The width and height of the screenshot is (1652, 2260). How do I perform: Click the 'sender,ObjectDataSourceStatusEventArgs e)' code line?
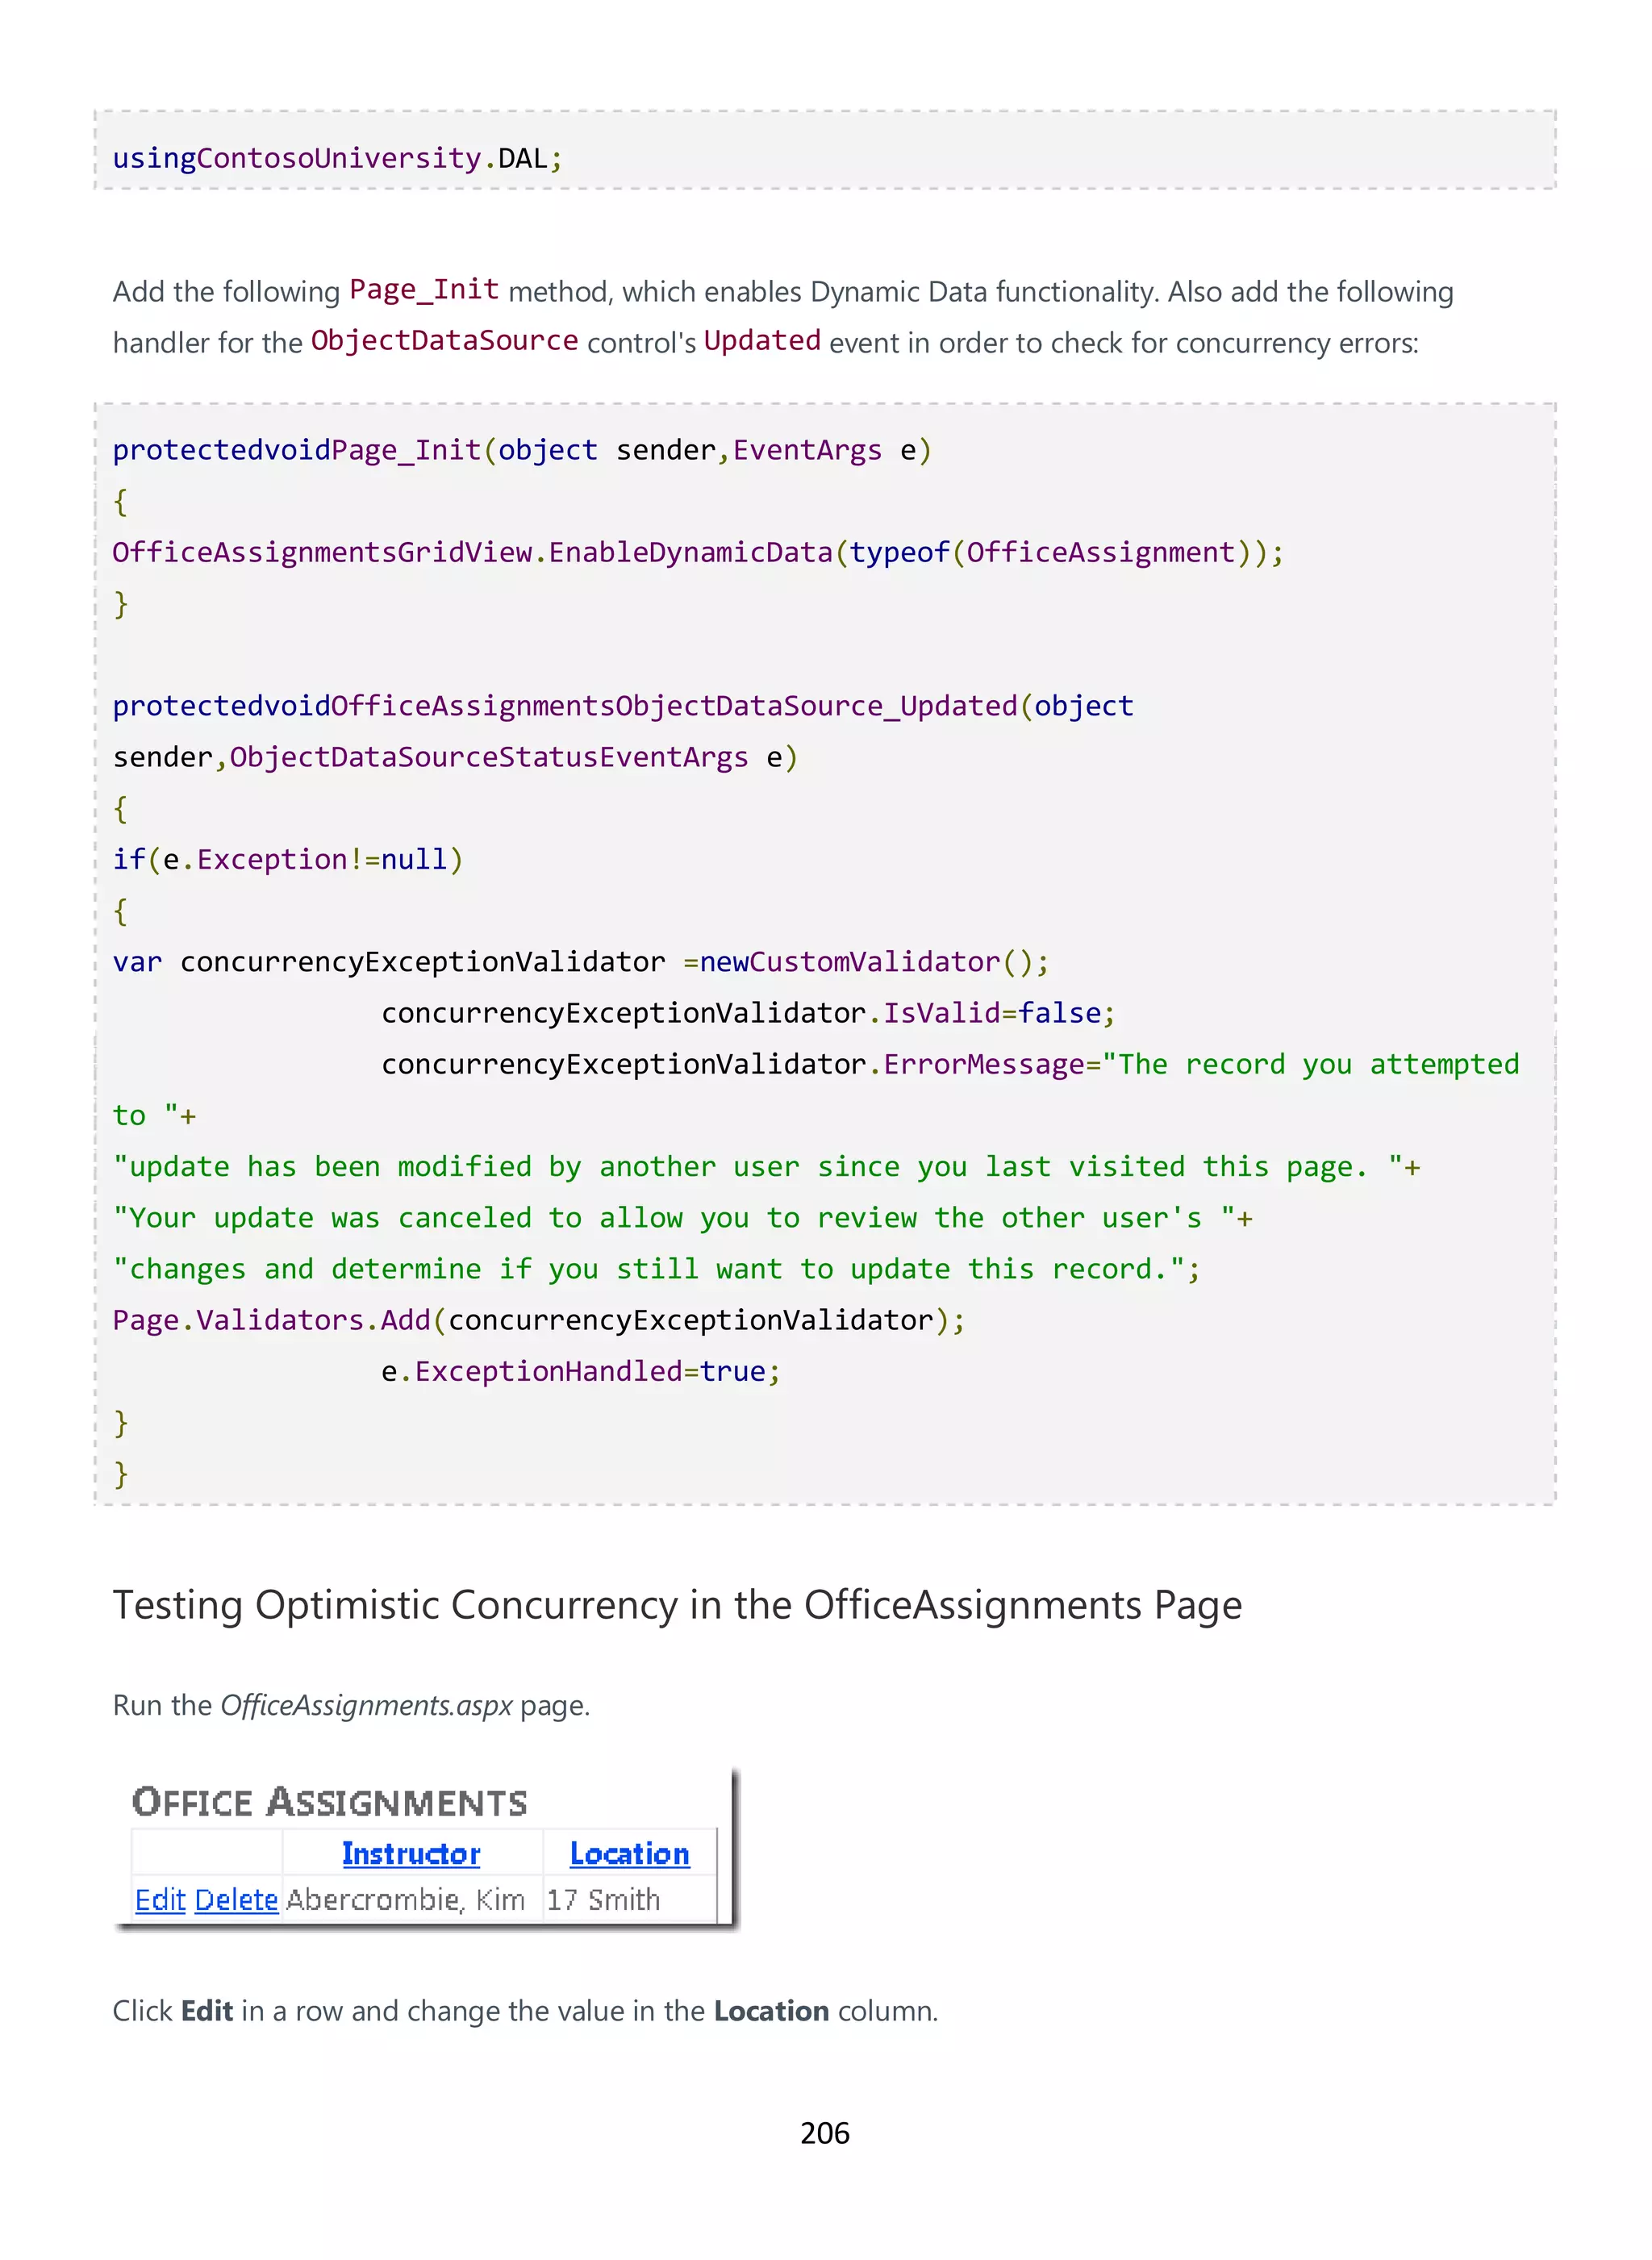pyautogui.click(x=455, y=757)
